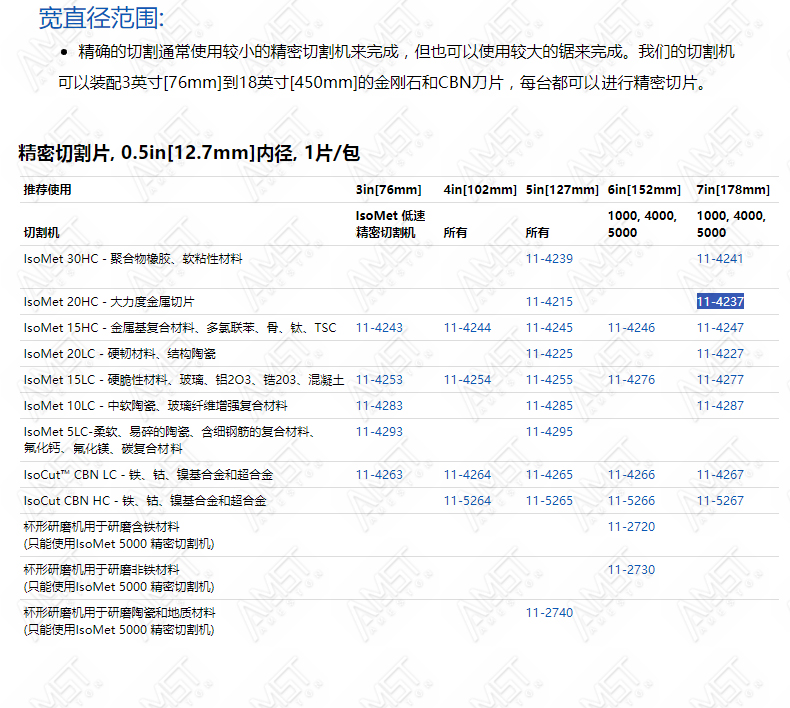Viewport: 790px width, 708px height.
Task: Click part number 11-4253
Action: (379, 379)
